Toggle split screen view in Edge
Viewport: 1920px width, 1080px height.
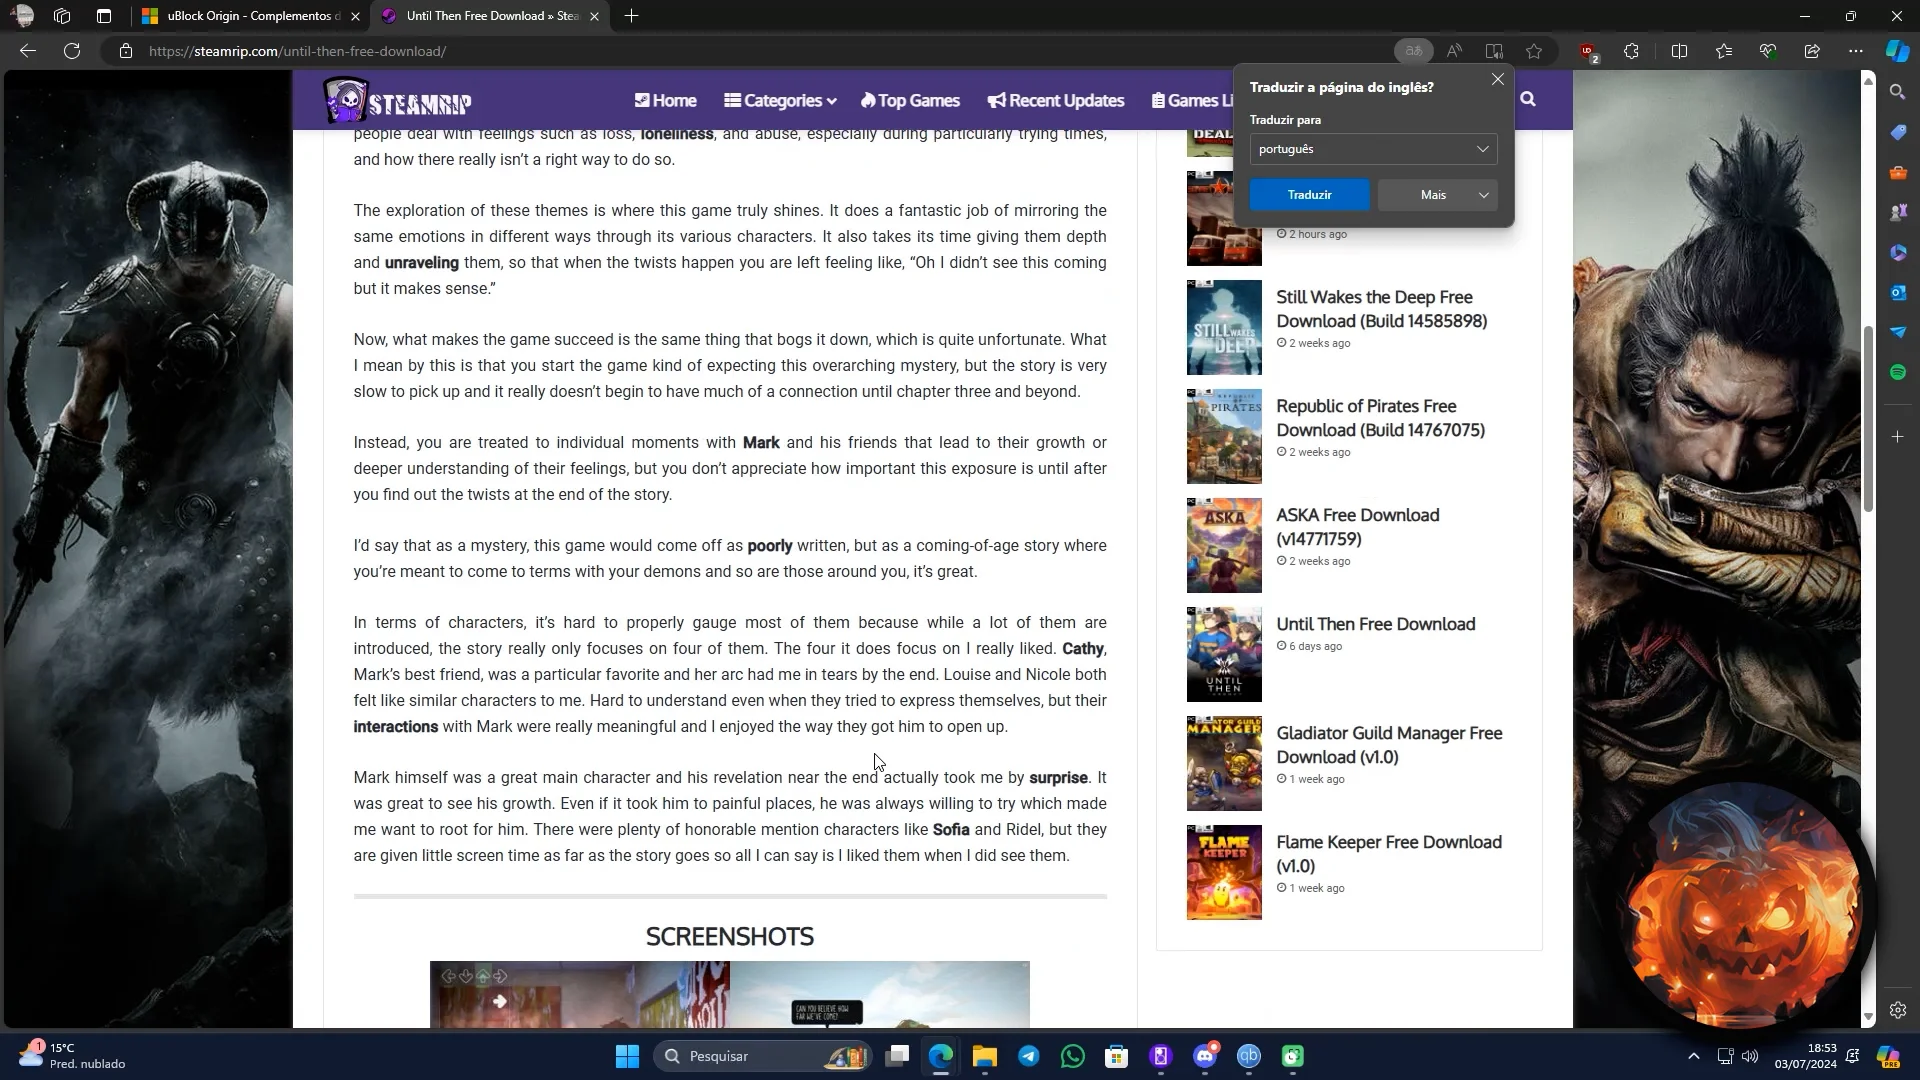(1680, 51)
